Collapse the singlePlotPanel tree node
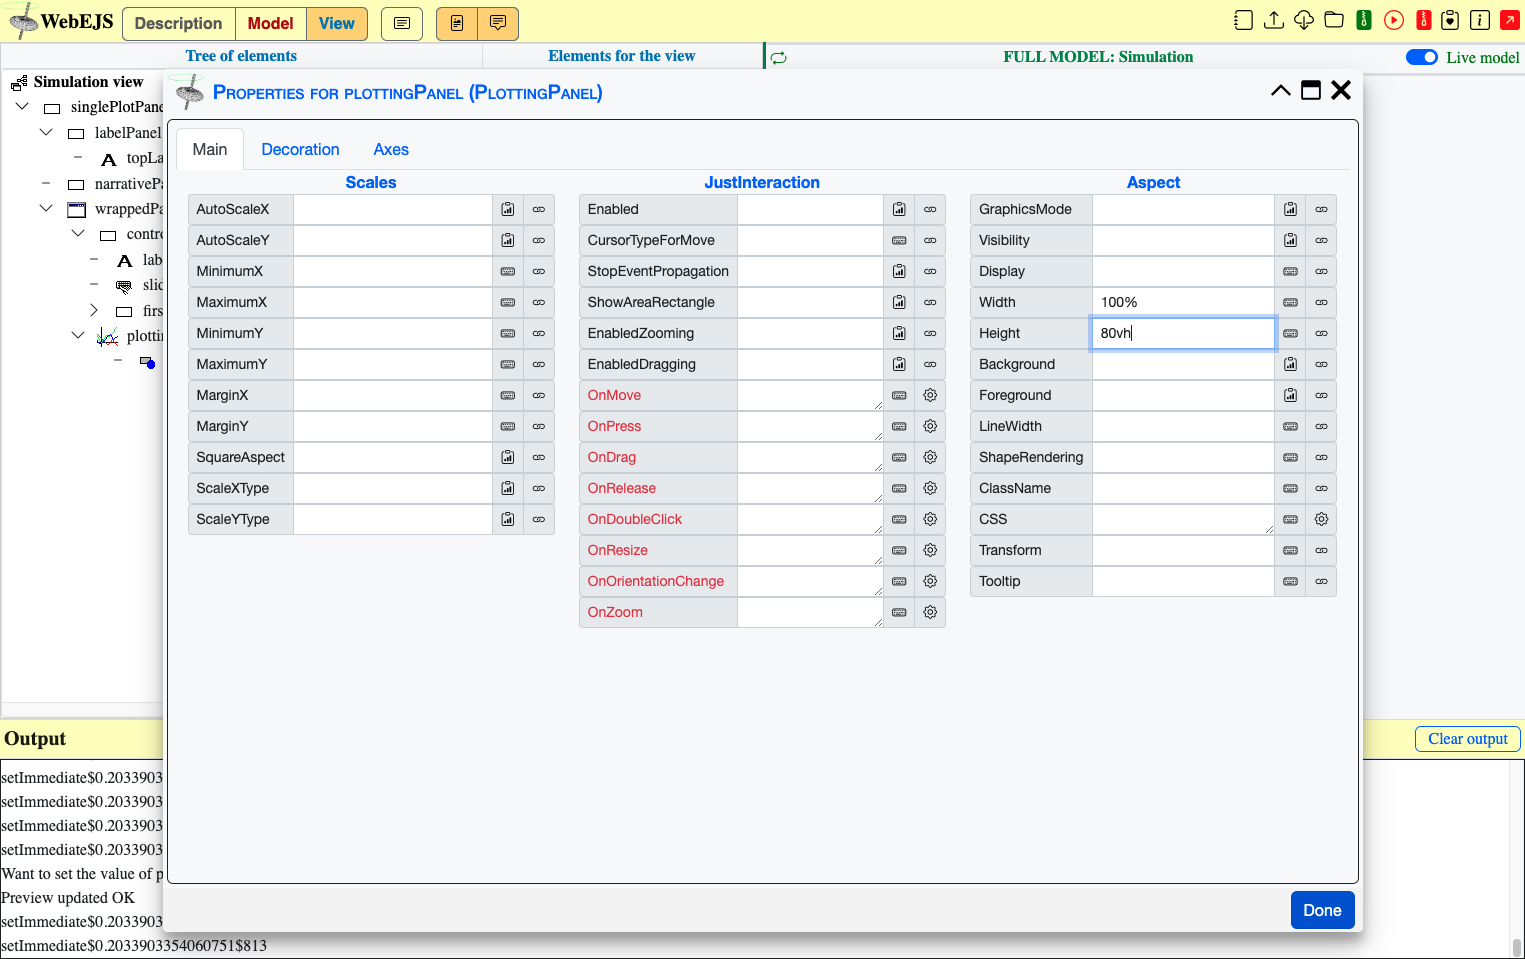This screenshot has width=1525, height=959. click(22, 106)
